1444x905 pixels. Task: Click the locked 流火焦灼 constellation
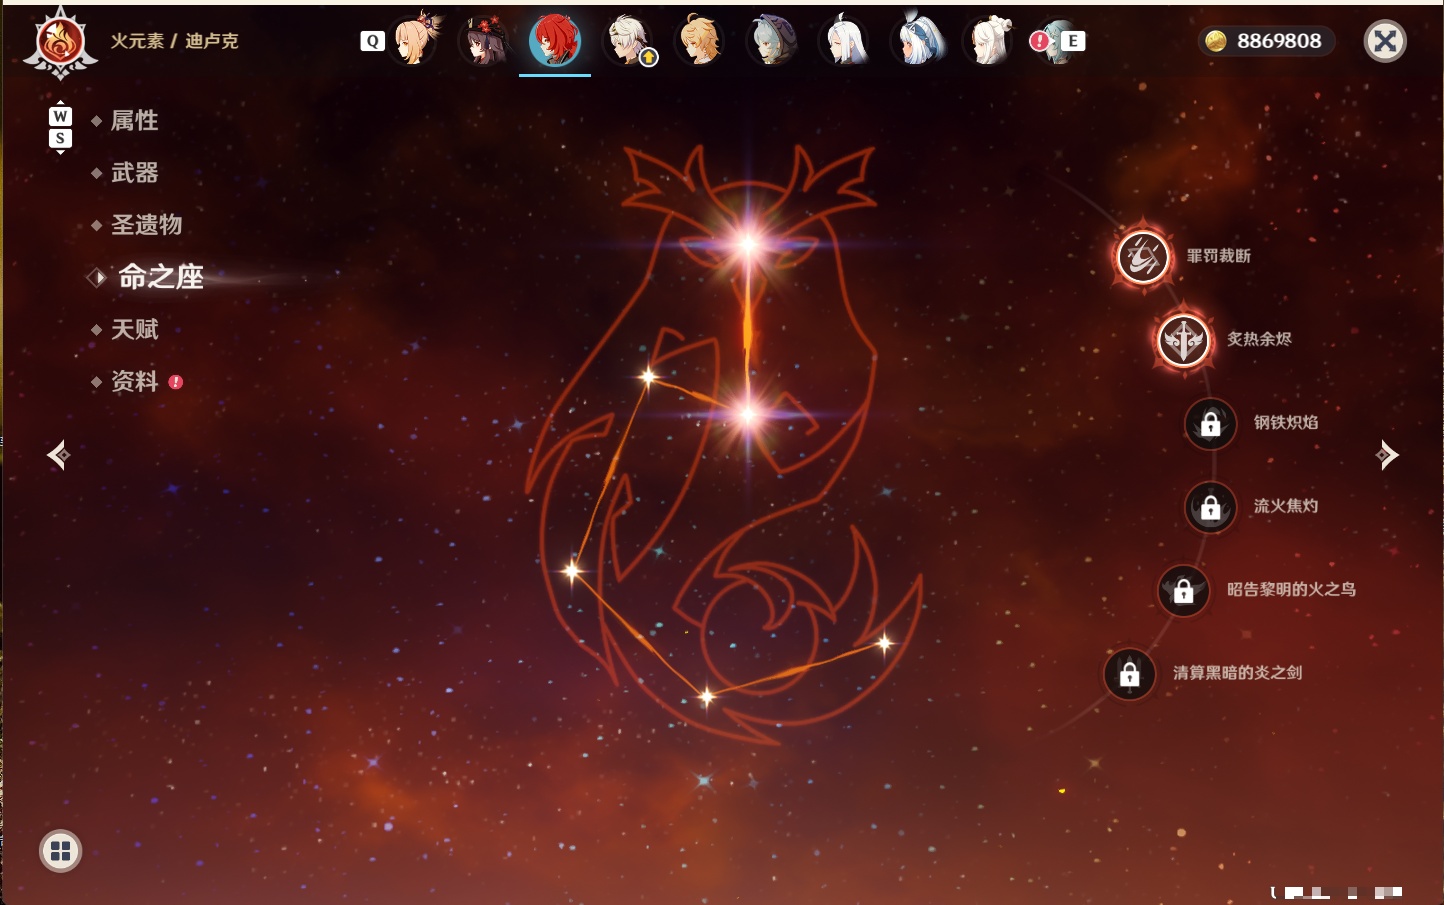click(1210, 507)
